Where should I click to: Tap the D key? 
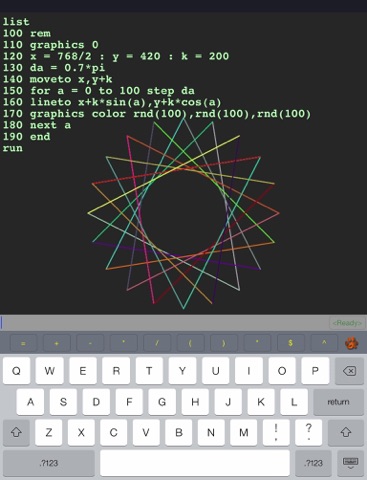(96, 402)
